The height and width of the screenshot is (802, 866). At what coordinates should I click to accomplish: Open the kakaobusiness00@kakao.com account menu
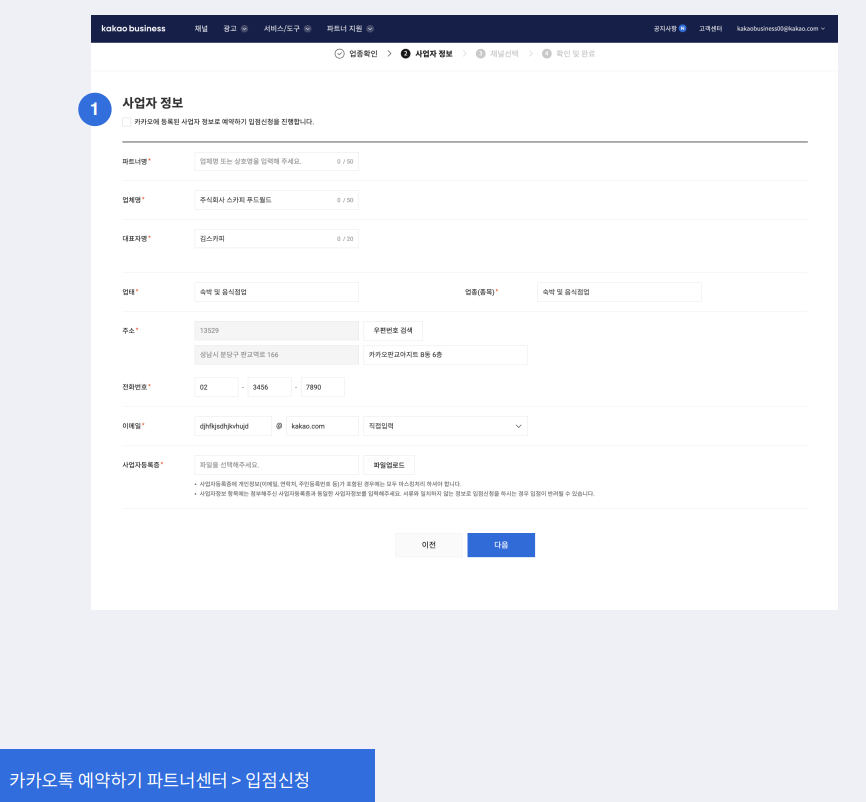click(x=780, y=28)
